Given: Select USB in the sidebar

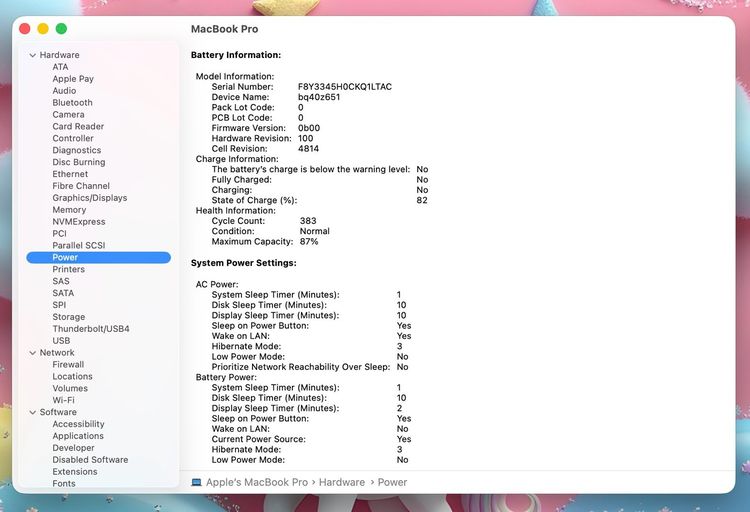Looking at the screenshot, I should point(61,341).
